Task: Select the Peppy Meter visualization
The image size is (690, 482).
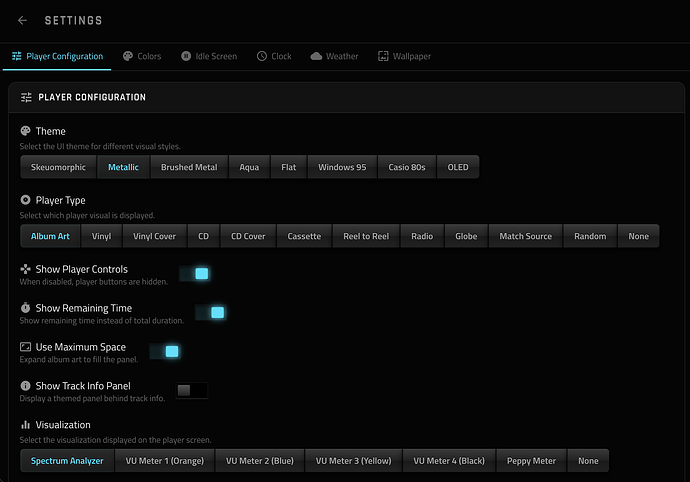Action: (x=531, y=460)
